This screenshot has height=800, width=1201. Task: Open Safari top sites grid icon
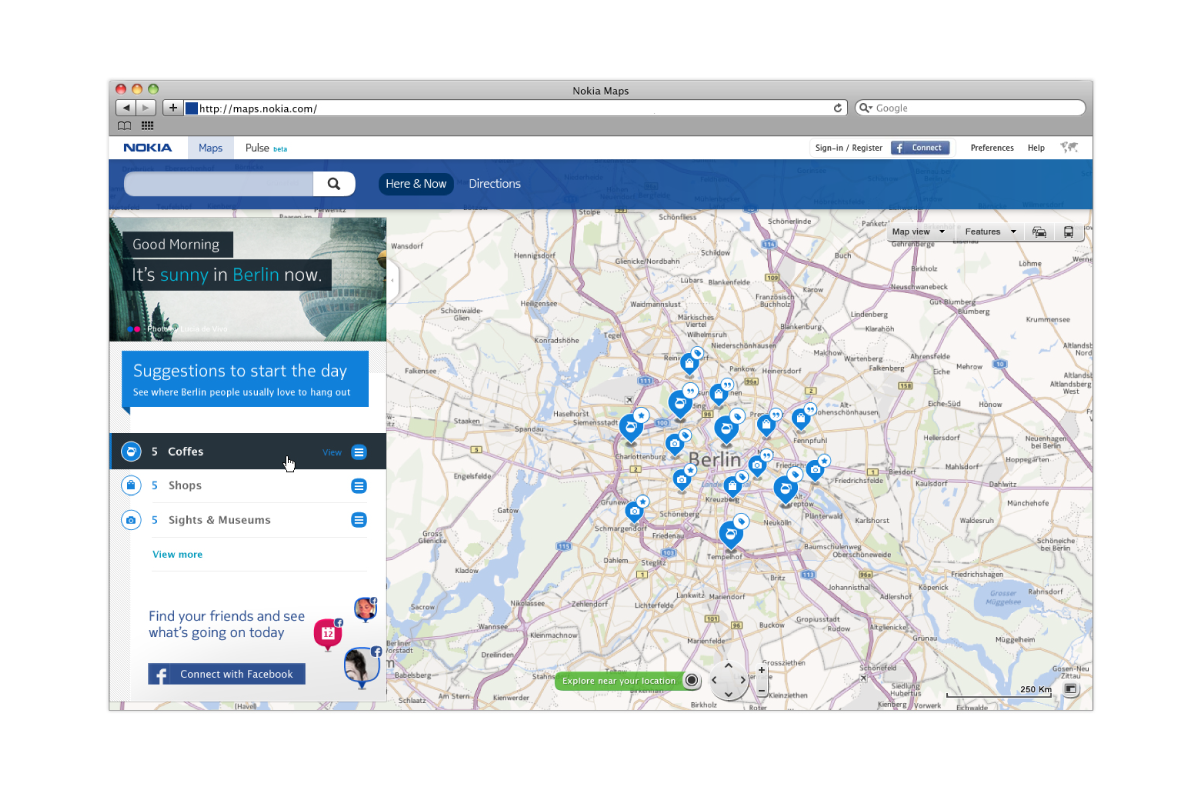[147, 126]
